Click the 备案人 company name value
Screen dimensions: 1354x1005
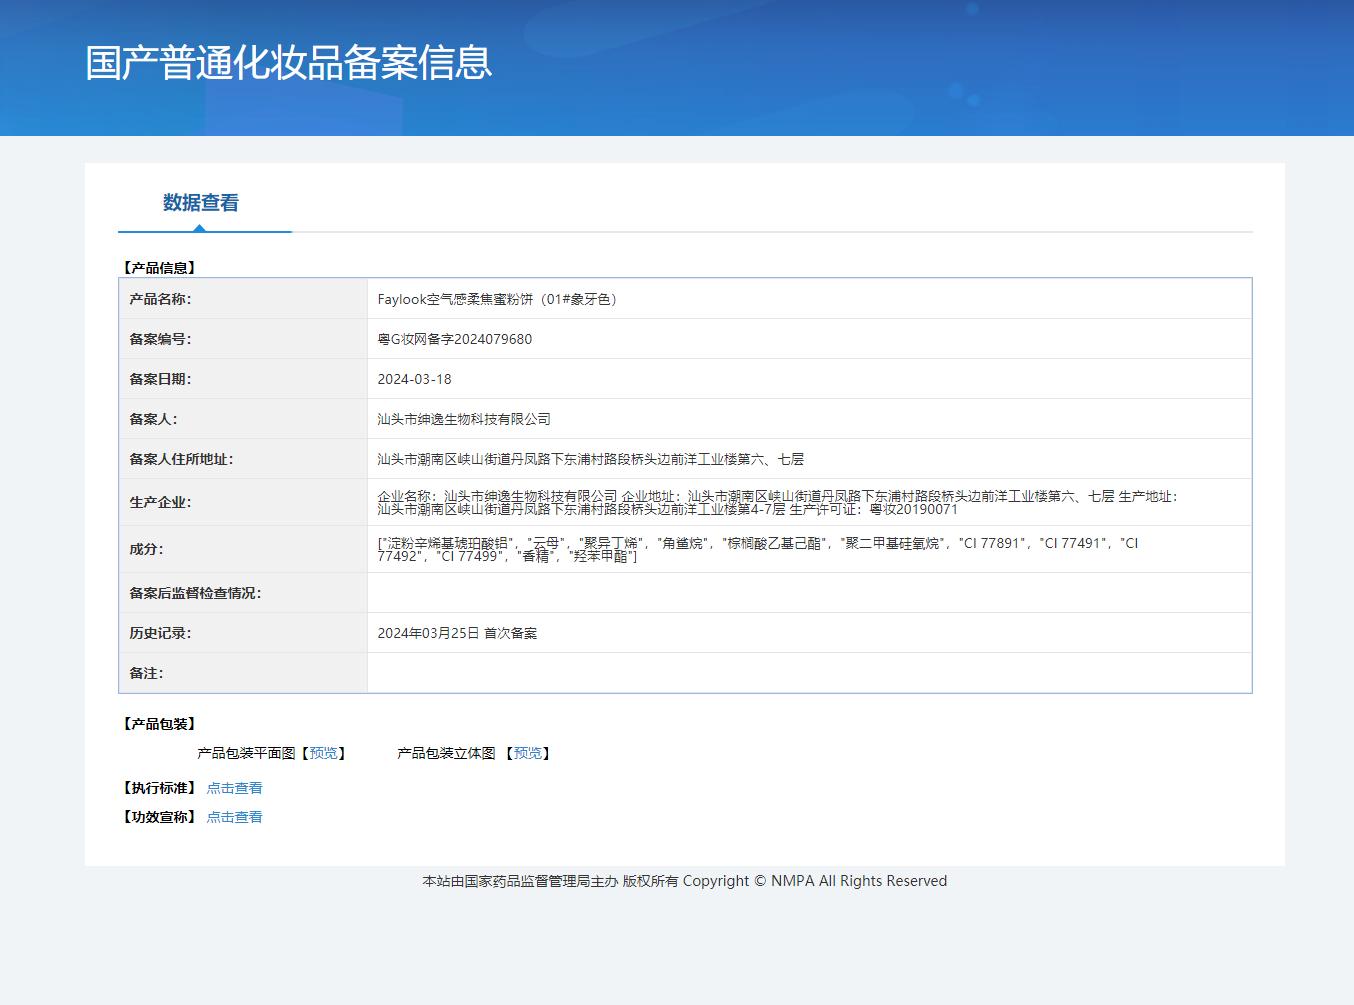click(x=464, y=419)
